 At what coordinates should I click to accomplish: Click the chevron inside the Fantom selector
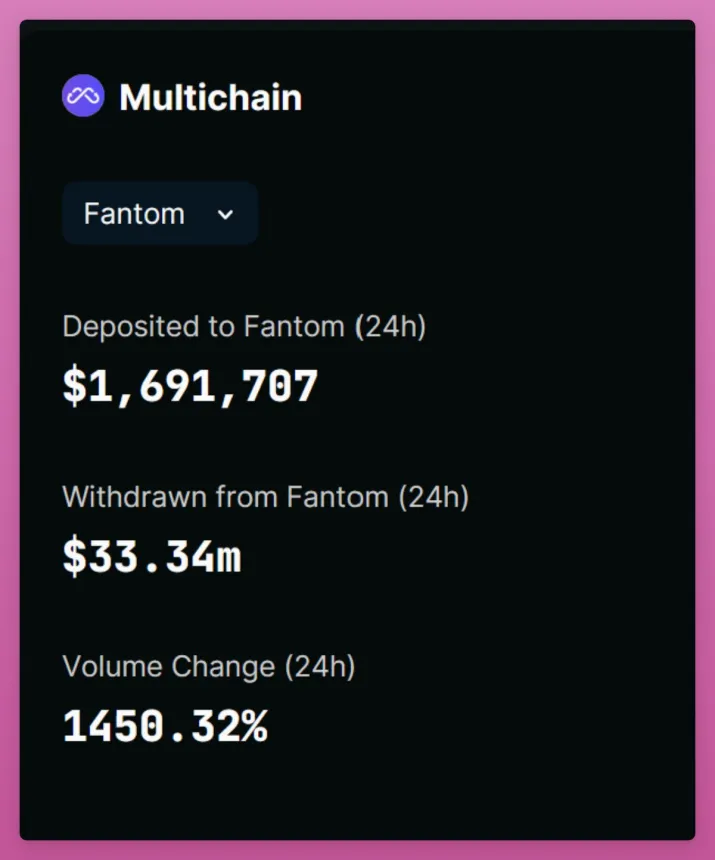point(226,214)
